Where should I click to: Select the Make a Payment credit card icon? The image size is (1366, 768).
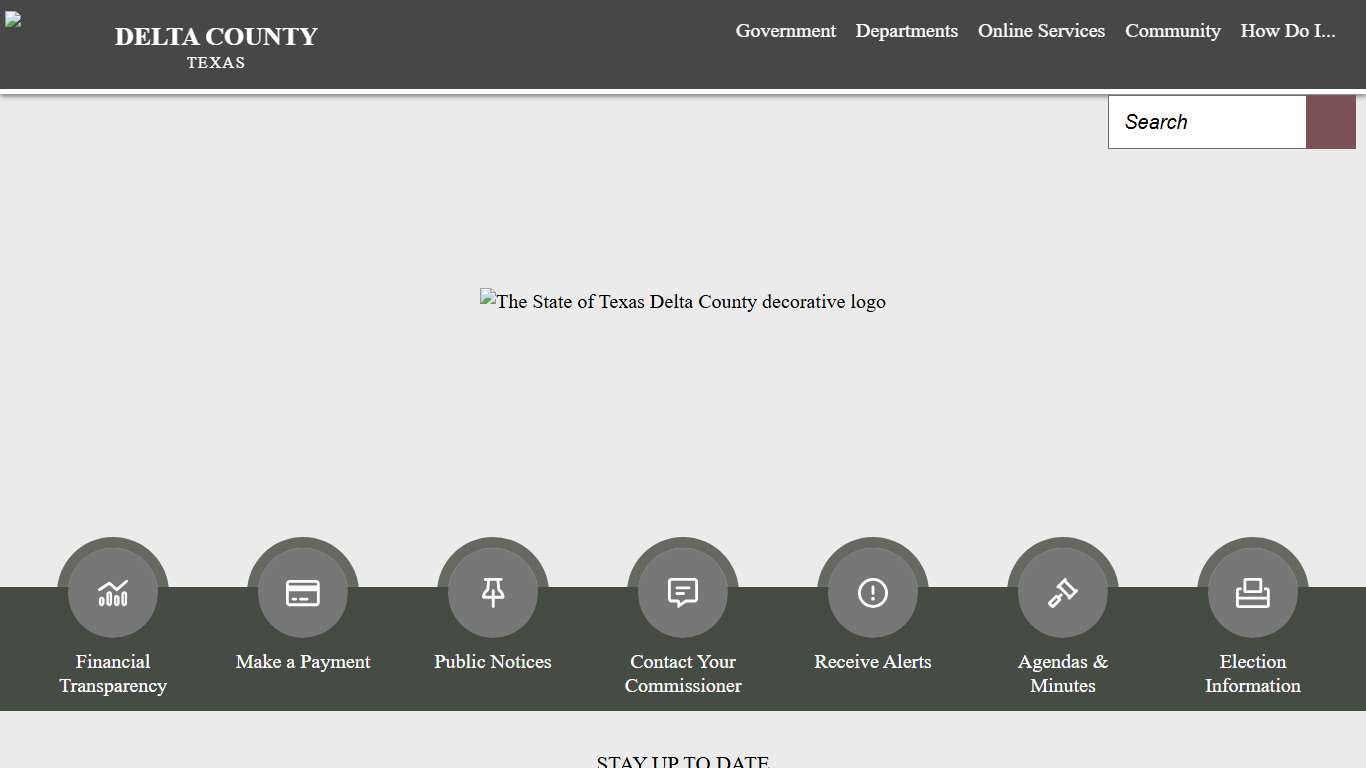(302, 590)
